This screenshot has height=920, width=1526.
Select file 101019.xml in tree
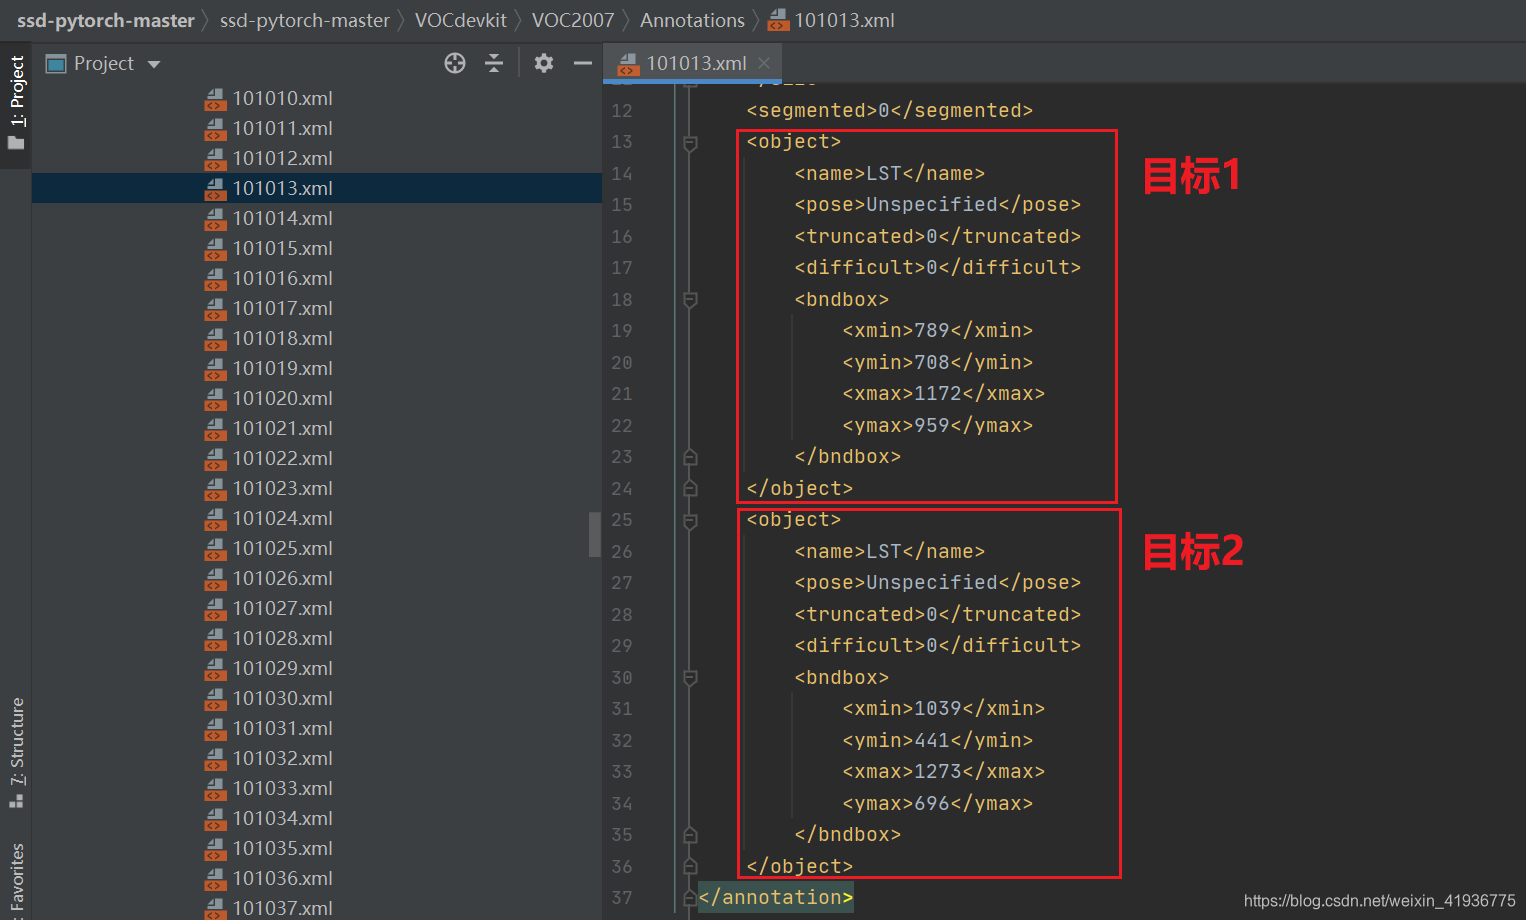[x=282, y=368]
